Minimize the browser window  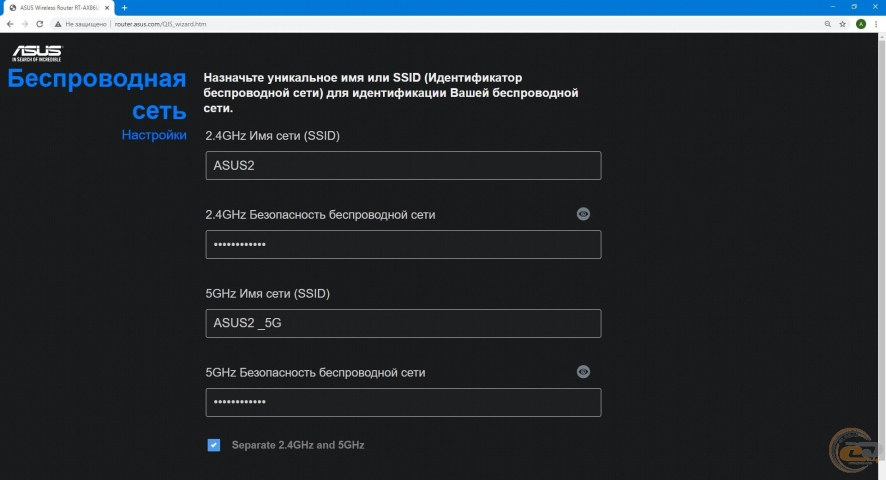tap(832, 7)
